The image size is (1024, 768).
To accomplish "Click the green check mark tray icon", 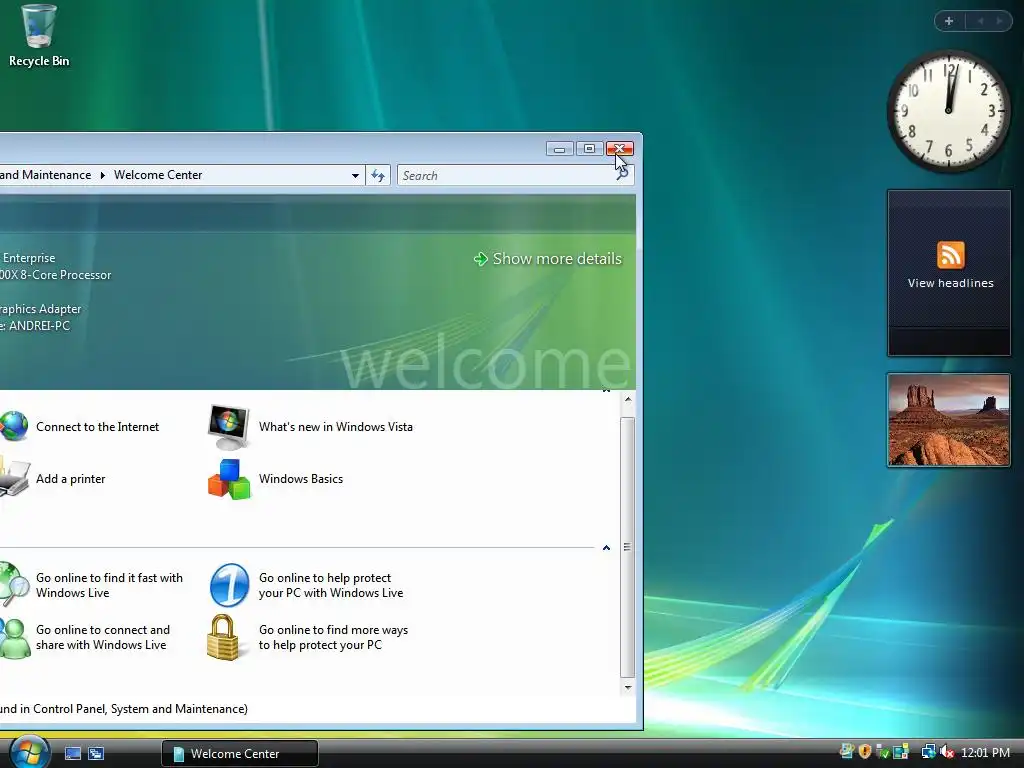I will (883, 752).
